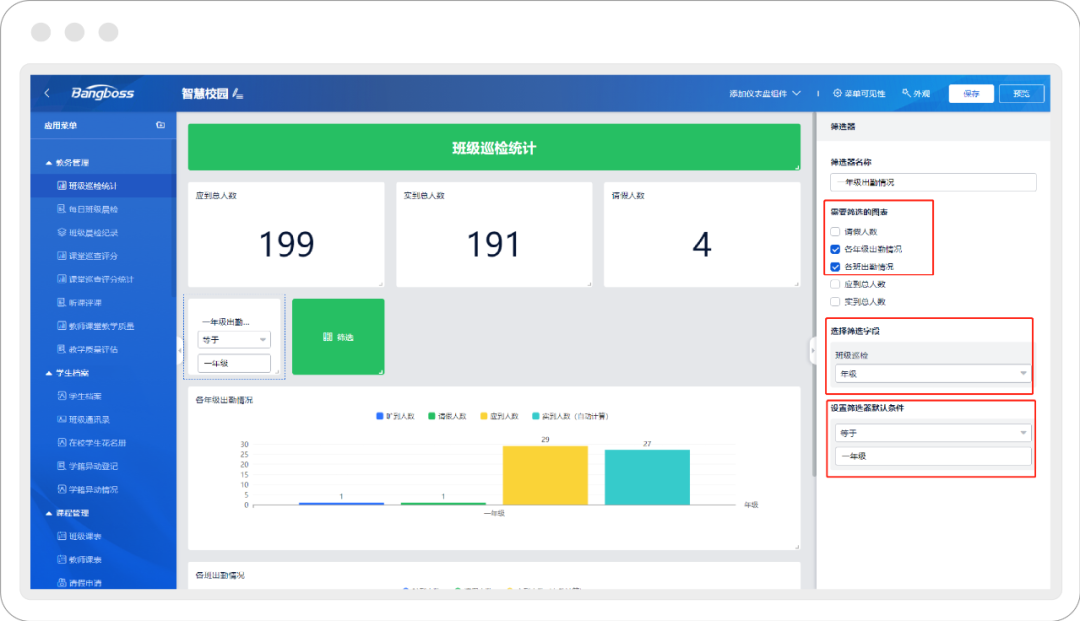
Task: Click the green 筛选 filter button
Action: [338, 337]
